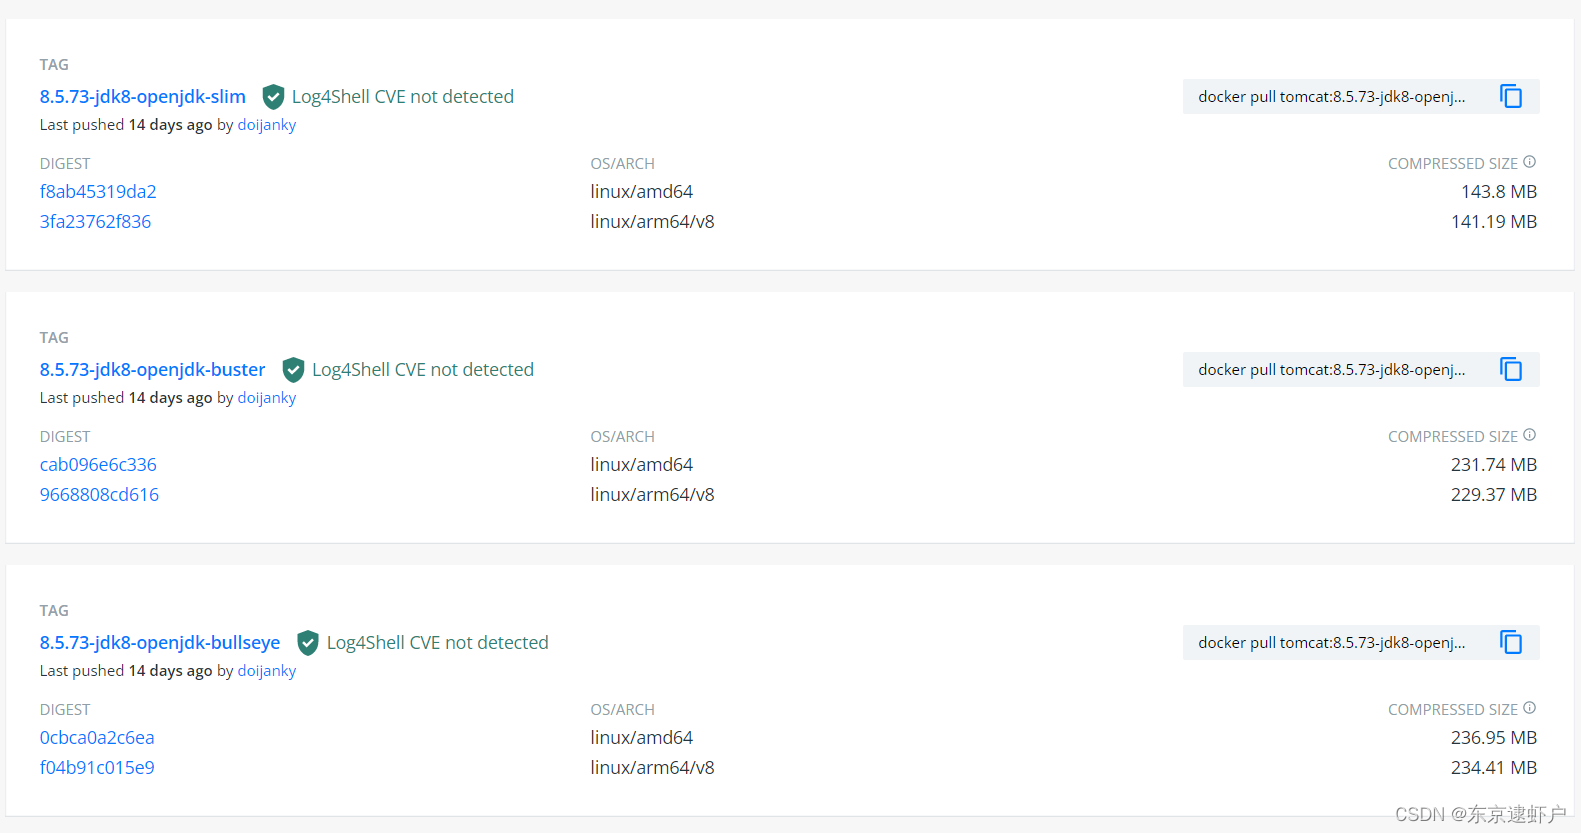Image resolution: width=1581 pixels, height=833 pixels.
Task: Open the 8.5.73-jdk8-openjdk-bullseye tag link
Action: [160, 643]
